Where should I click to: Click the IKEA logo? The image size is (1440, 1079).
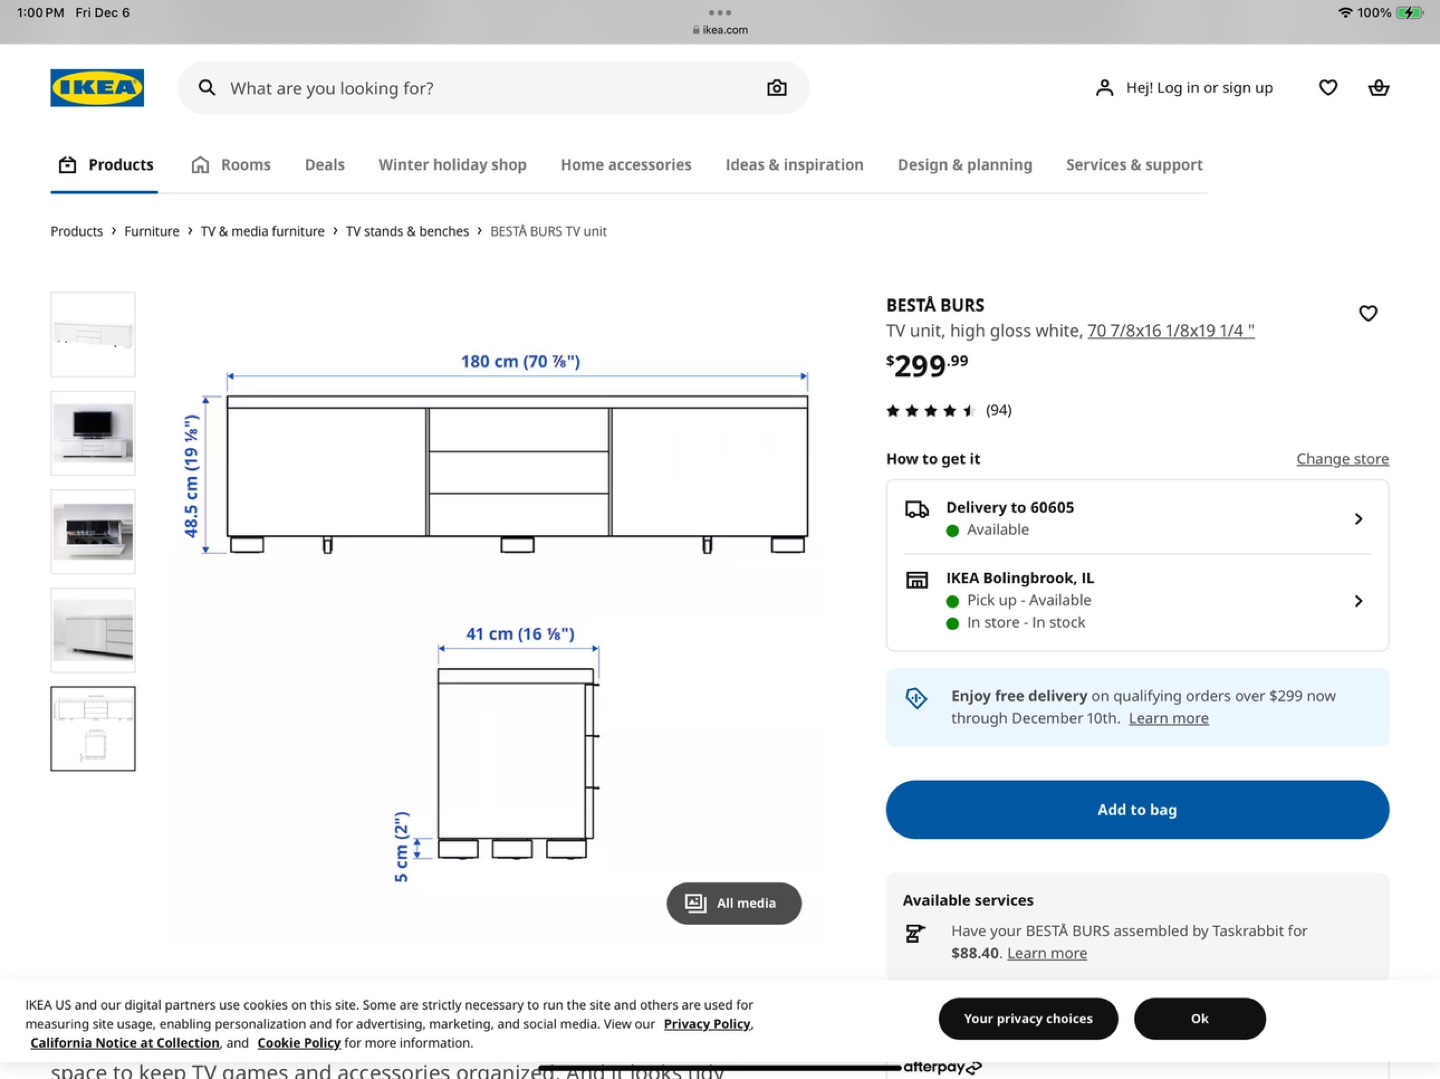[x=97, y=88]
